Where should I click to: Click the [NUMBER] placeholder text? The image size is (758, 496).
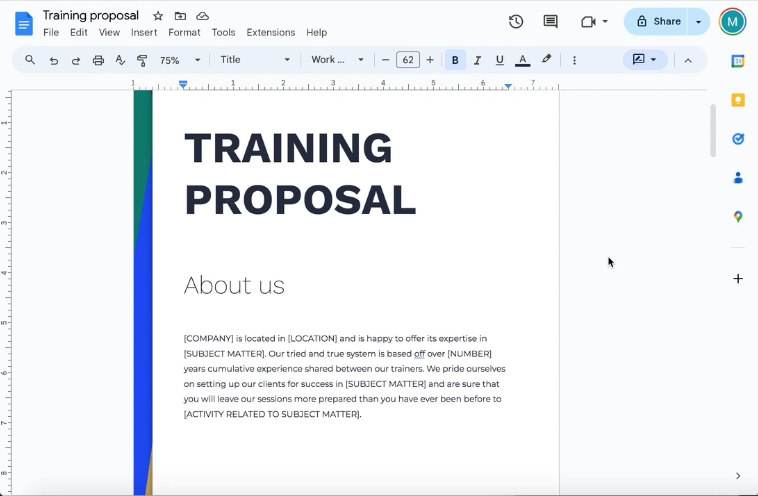[x=469, y=354]
